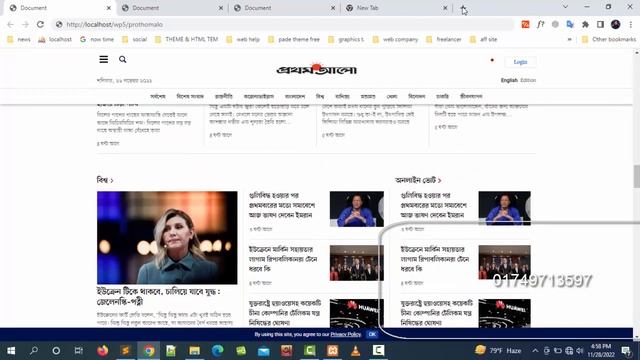Screen dimensions: 640x360
Task: Open the Mail app in the taskbar
Action: pos(264,350)
